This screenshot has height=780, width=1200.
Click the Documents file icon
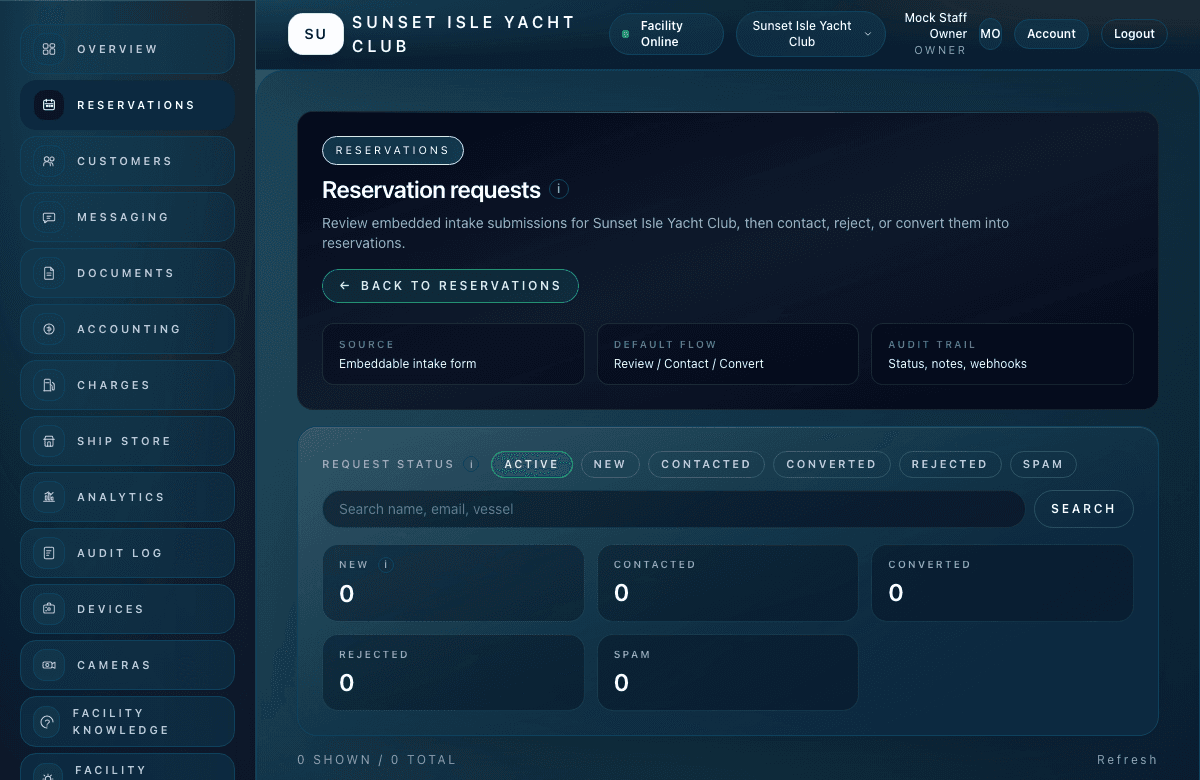49,273
